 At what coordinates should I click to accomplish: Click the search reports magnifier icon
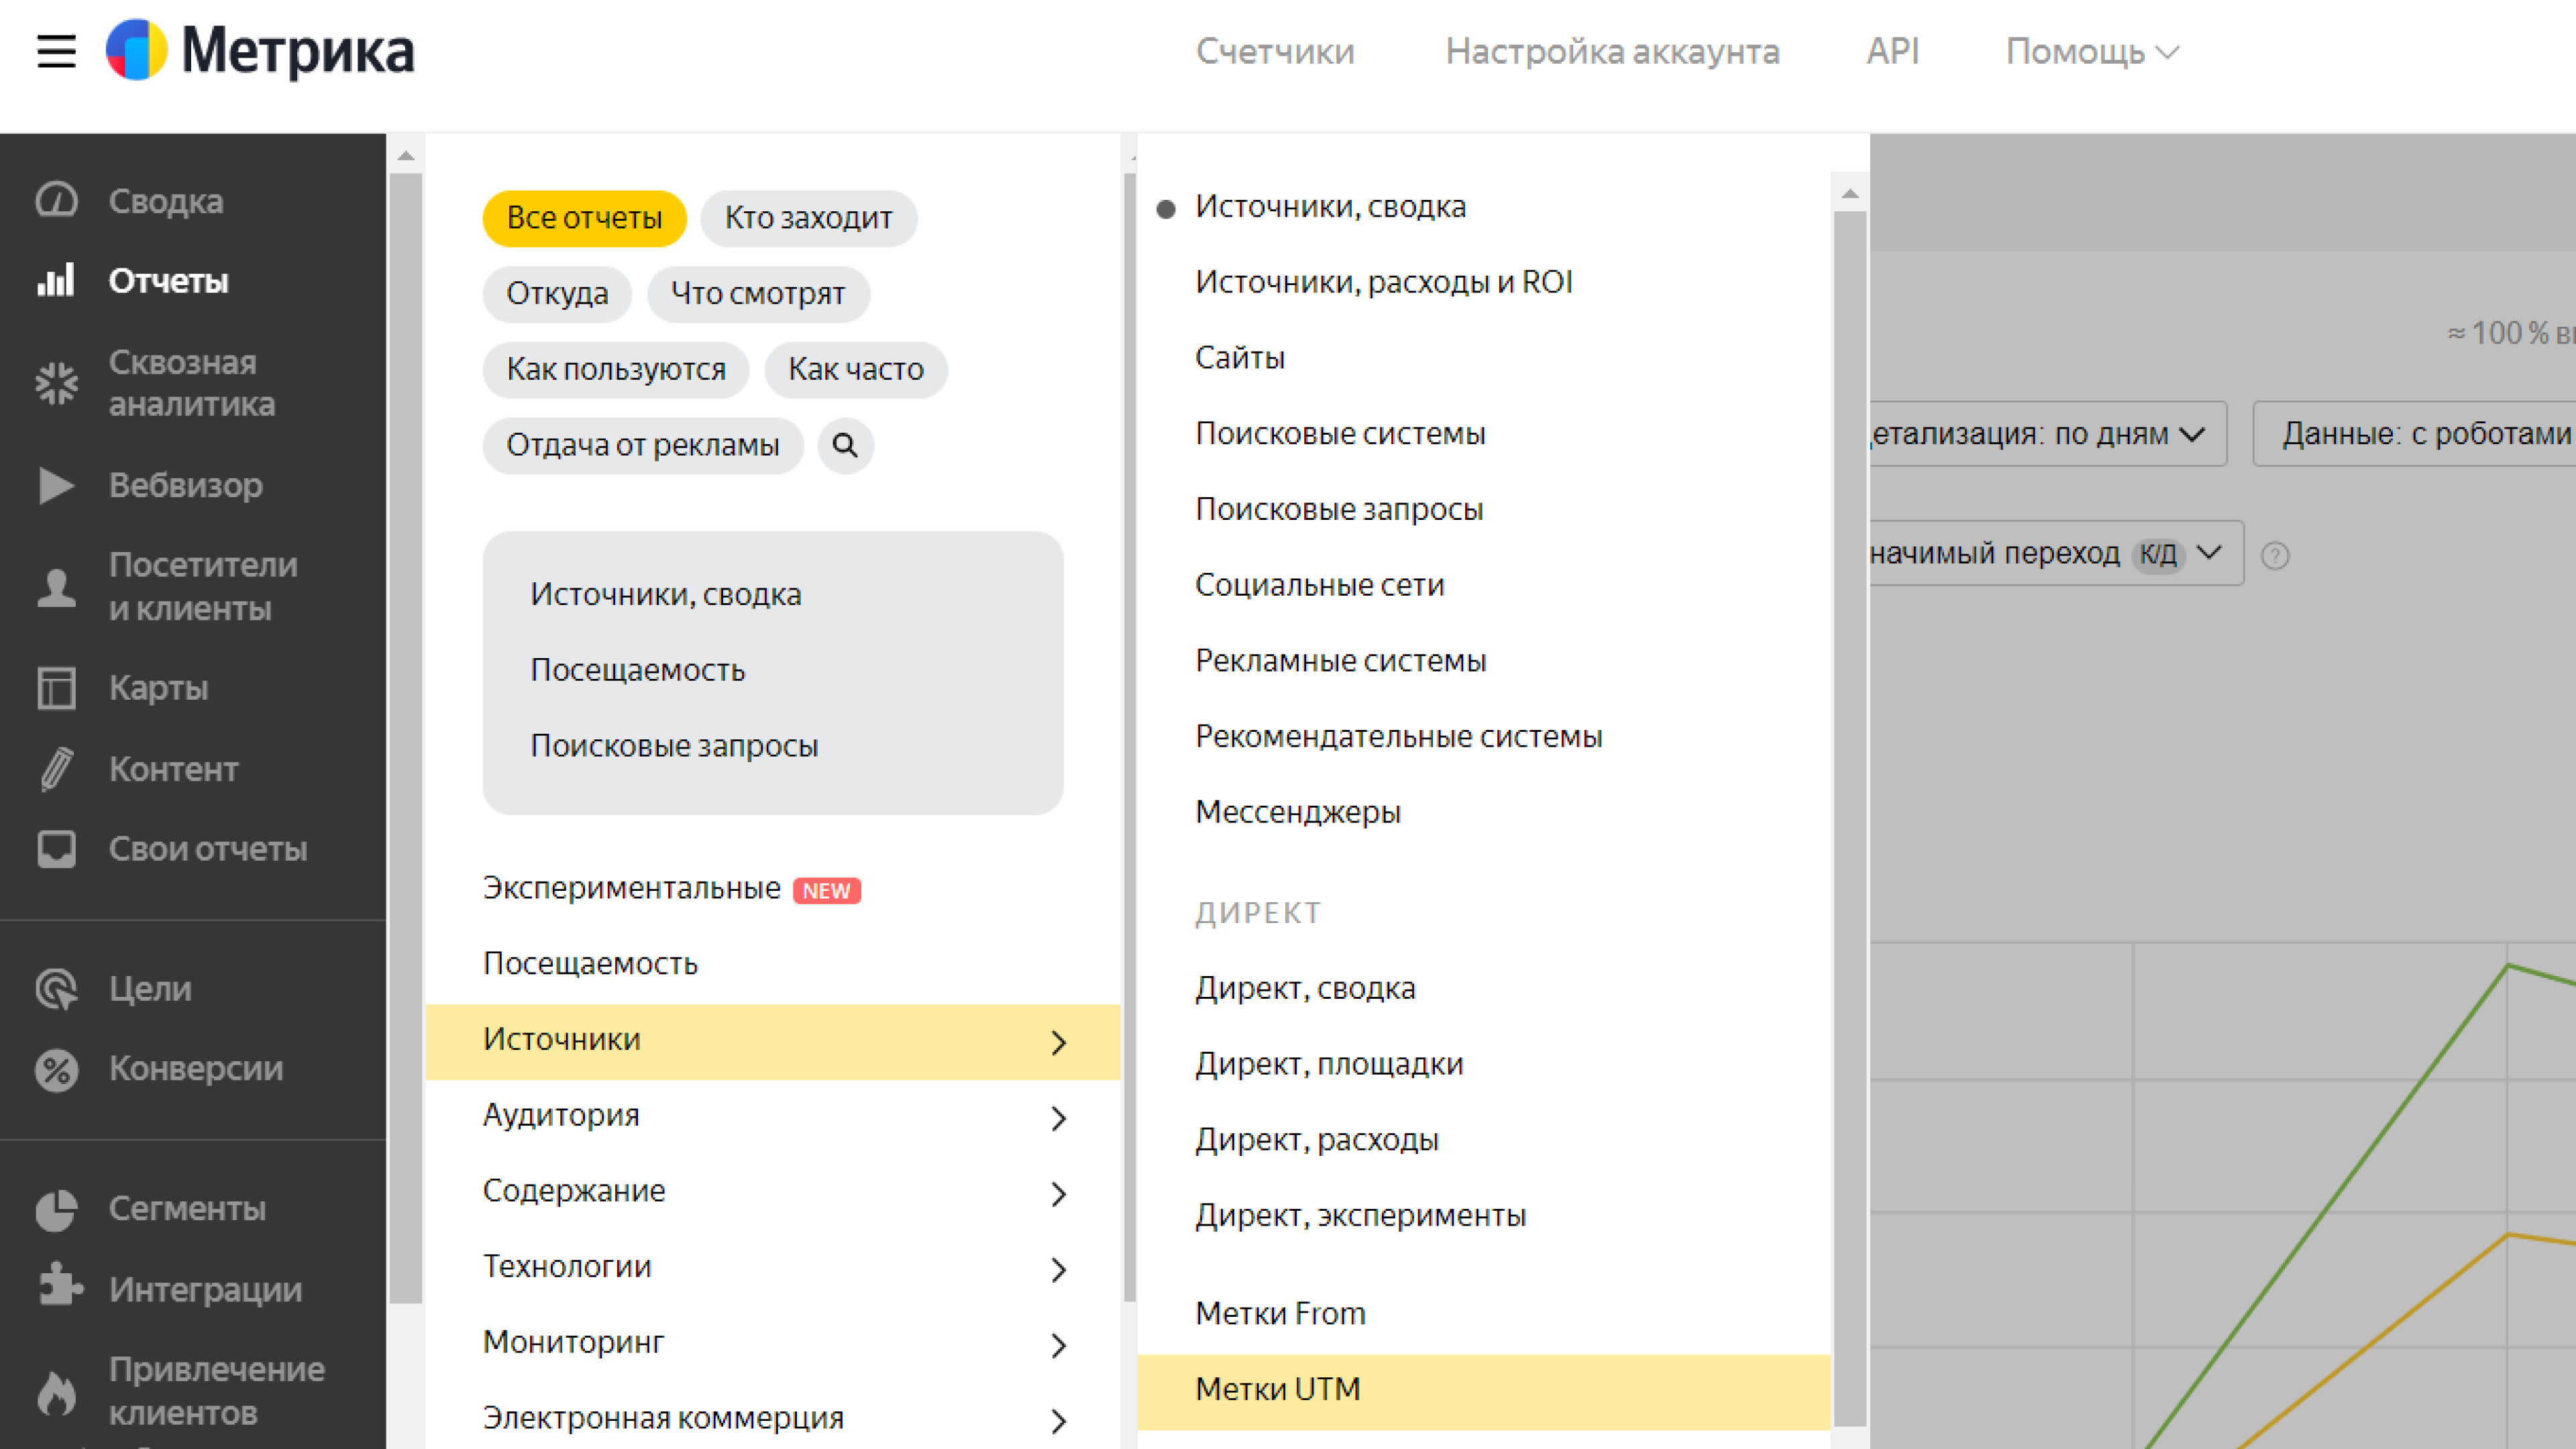(x=845, y=445)
